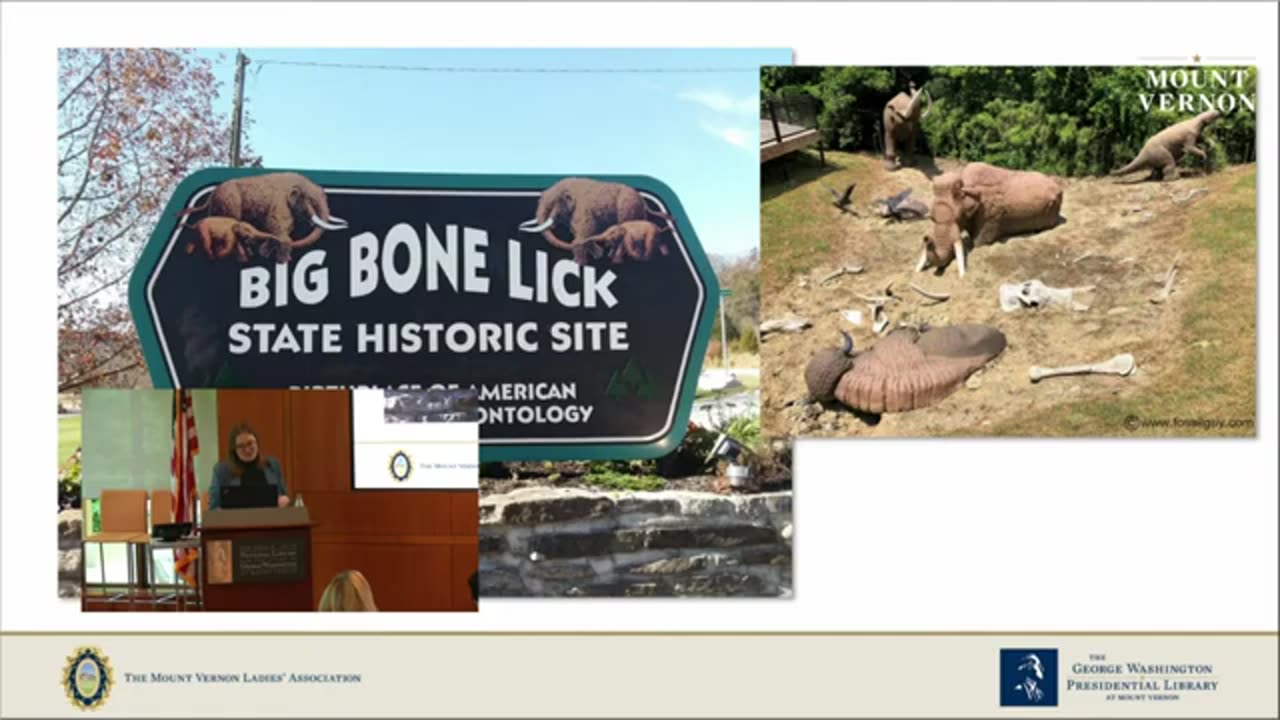The height and width of the screenshot is (720, 1280).
Task: Click the mammoth illustration on sign's right corner
Action: click(597, 220)
